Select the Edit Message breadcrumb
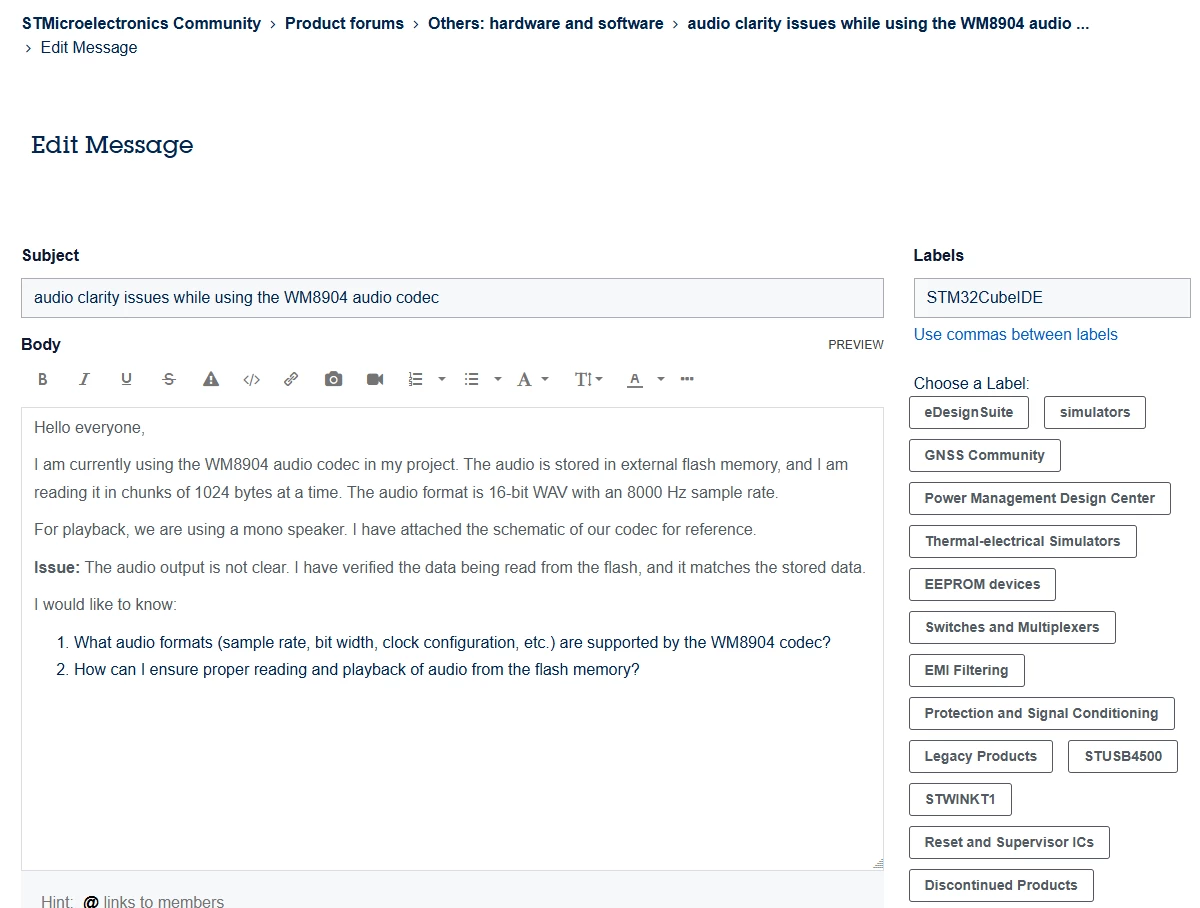The width and height of the screenshot is (1200, 908). (x=89, y=47)
